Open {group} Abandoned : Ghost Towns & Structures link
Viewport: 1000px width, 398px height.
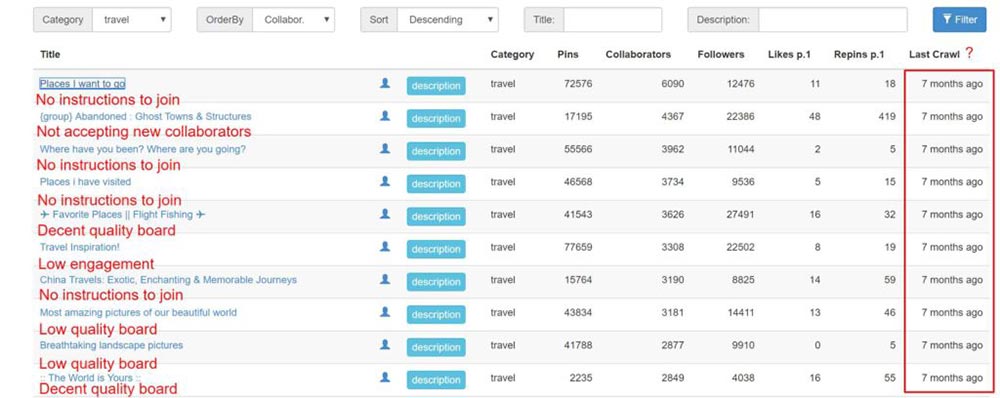pyautogui.click(x=145, y=116)
